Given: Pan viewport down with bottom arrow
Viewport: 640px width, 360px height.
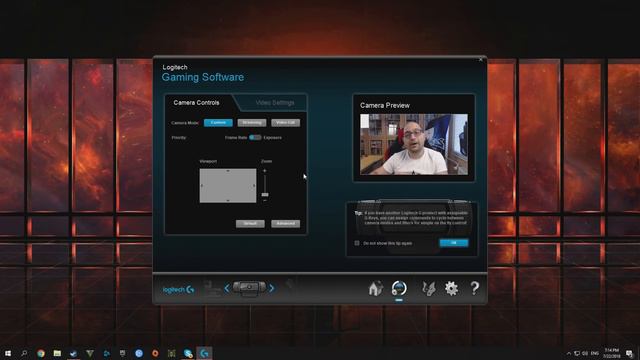Looking at the screenshot, I should coord(228,200).
